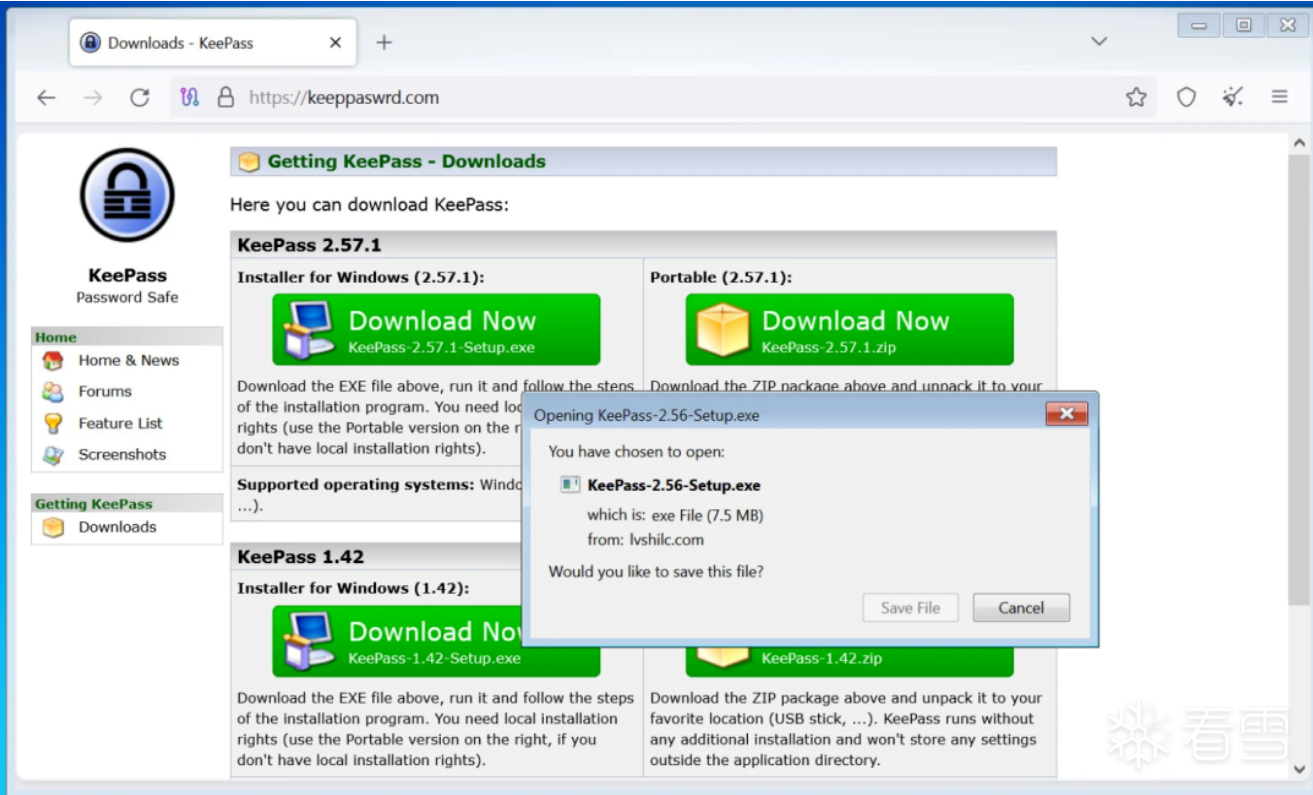
Task: Open the browser hamburger menu
Action: pyautogui.click(x=1279, y=97)
